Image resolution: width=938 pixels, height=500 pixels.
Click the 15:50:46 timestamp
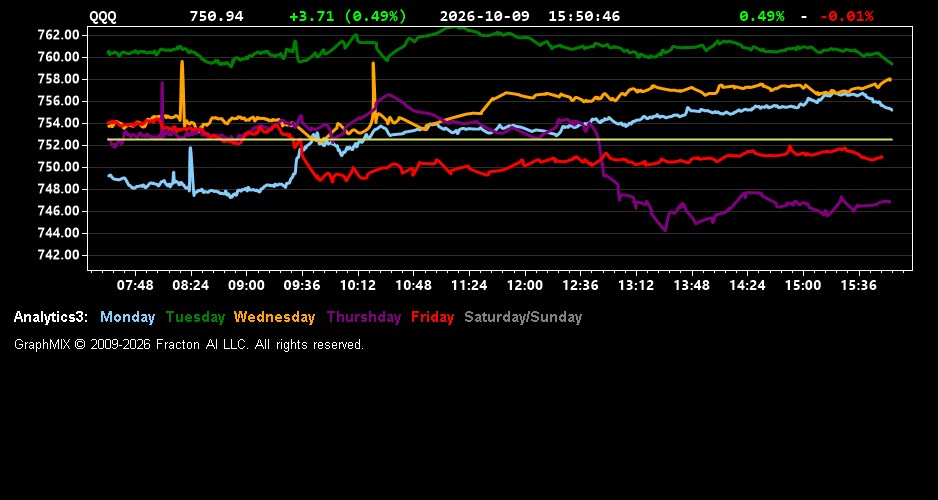point(584,17)
